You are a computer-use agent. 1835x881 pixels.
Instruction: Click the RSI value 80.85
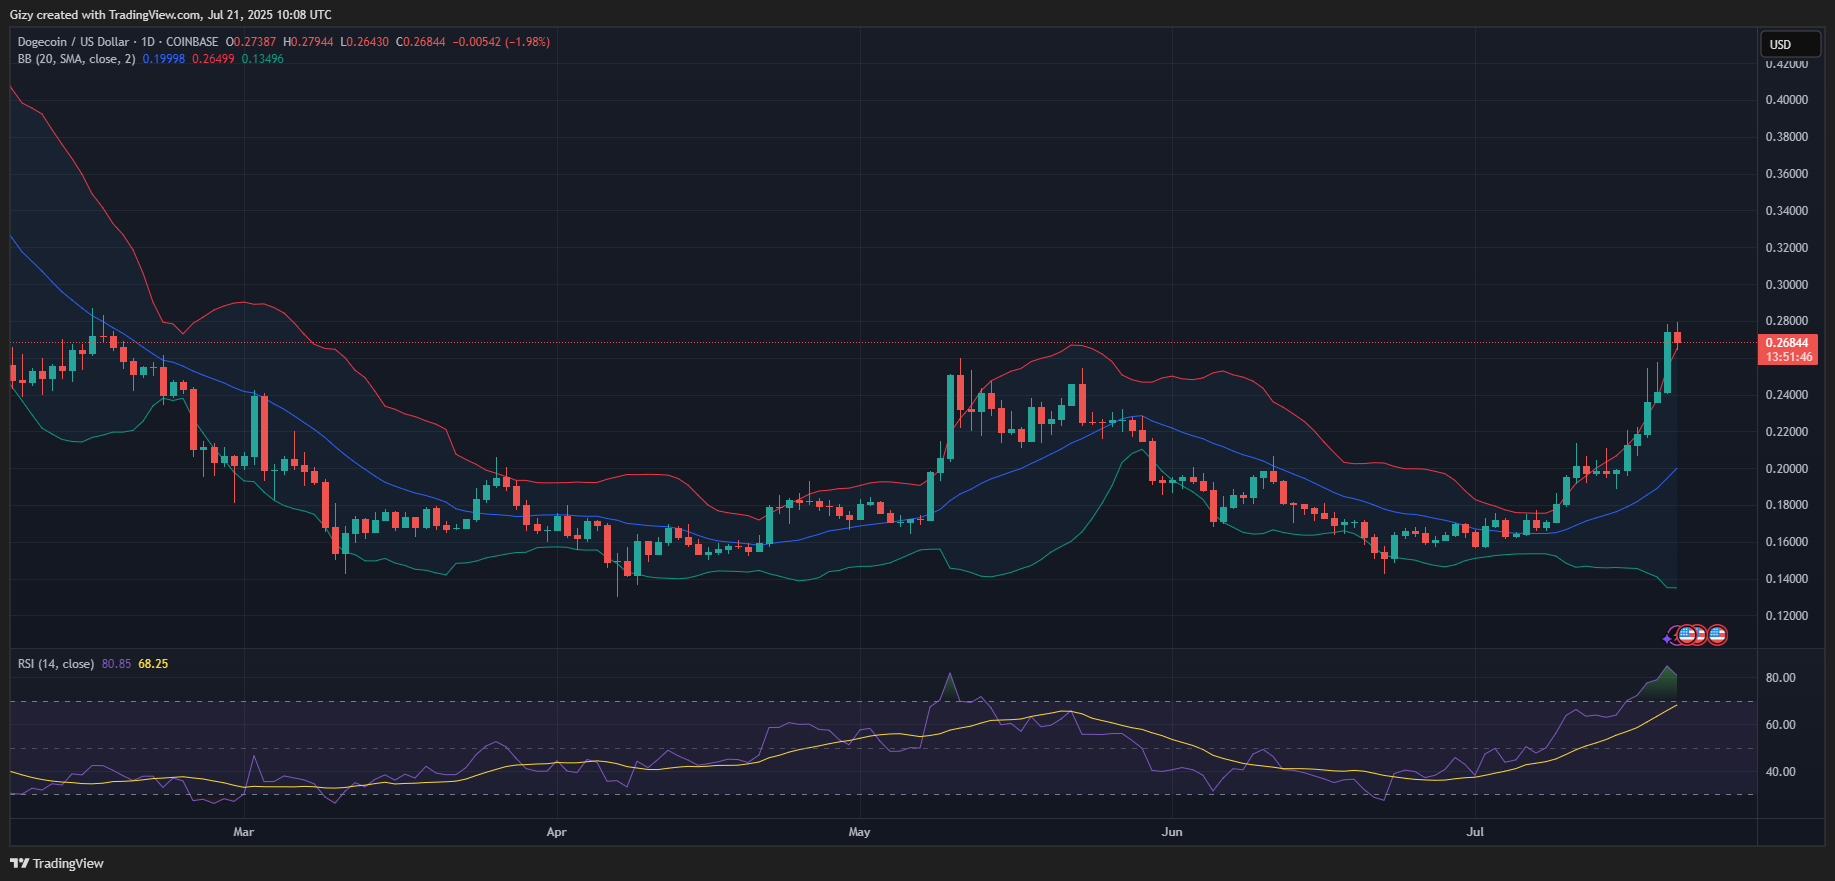pyautogui.click(x=116, y=664)
